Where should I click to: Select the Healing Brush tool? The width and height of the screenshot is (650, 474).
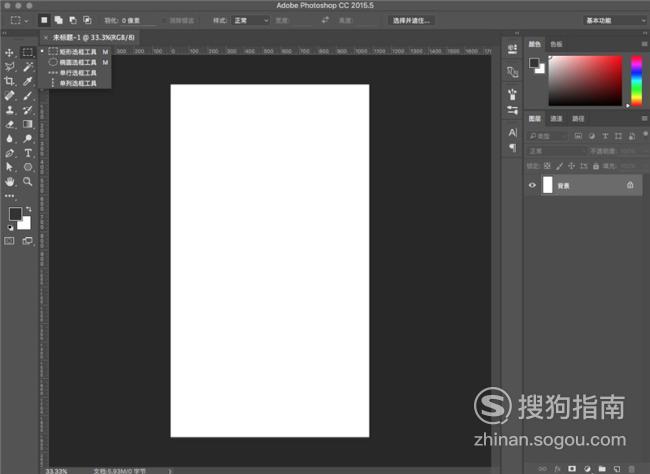(9, 95)
